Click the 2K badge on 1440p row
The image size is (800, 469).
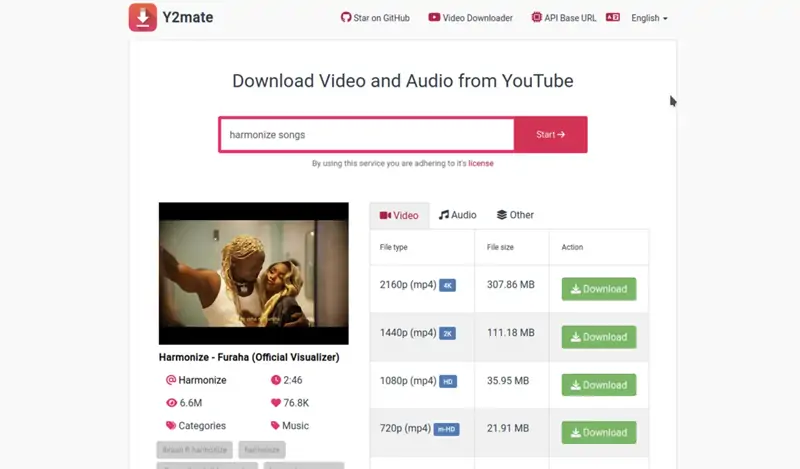[x=447, y=333]
